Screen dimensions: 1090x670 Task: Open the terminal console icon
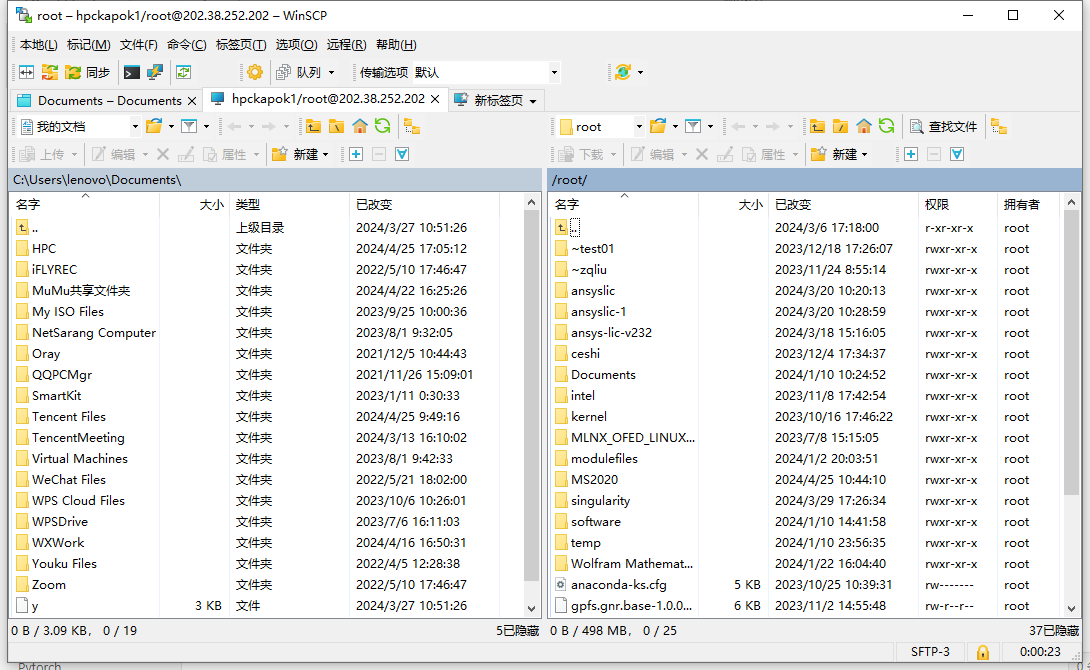(131, 72)
